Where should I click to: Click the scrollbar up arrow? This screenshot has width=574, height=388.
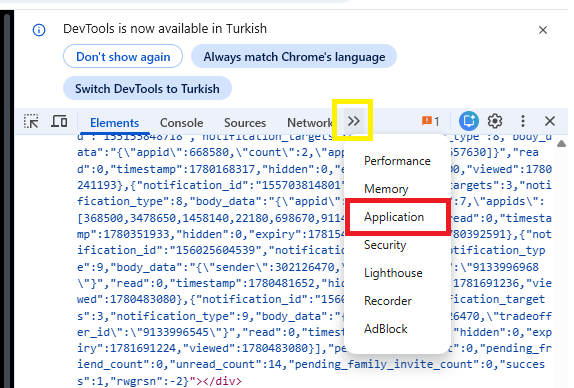562,143
